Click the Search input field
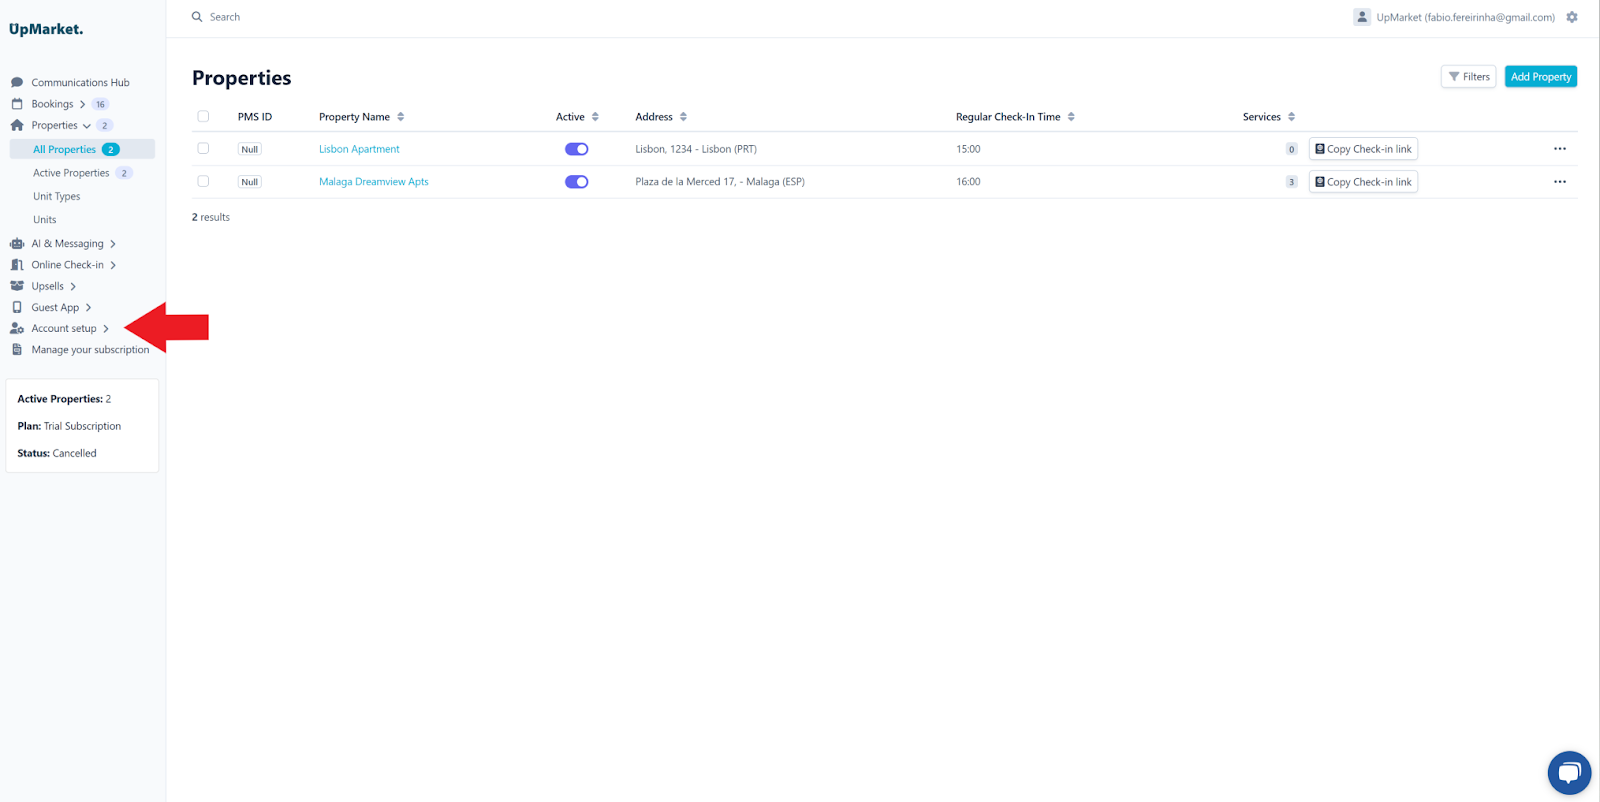This screenshot has height=802, width=1600. pos(225,17)
